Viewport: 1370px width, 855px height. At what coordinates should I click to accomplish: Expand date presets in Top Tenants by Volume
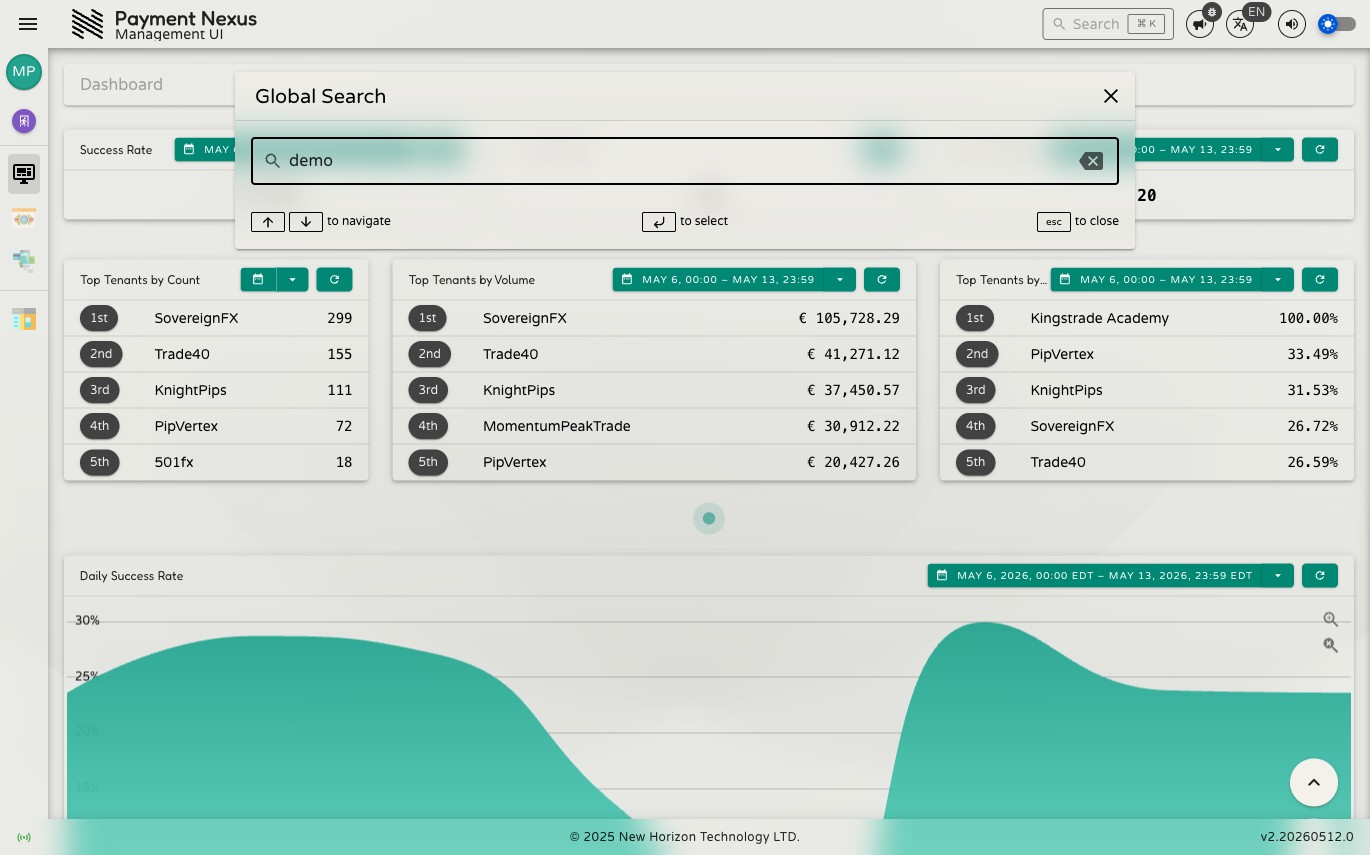[840, 280]
